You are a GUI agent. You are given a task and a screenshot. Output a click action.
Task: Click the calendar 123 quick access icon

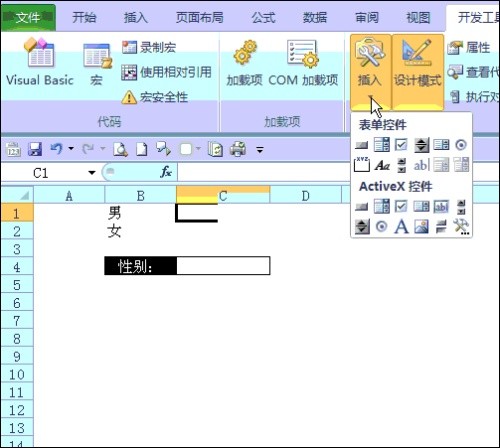pyautogui.click(x=14, y=149)
